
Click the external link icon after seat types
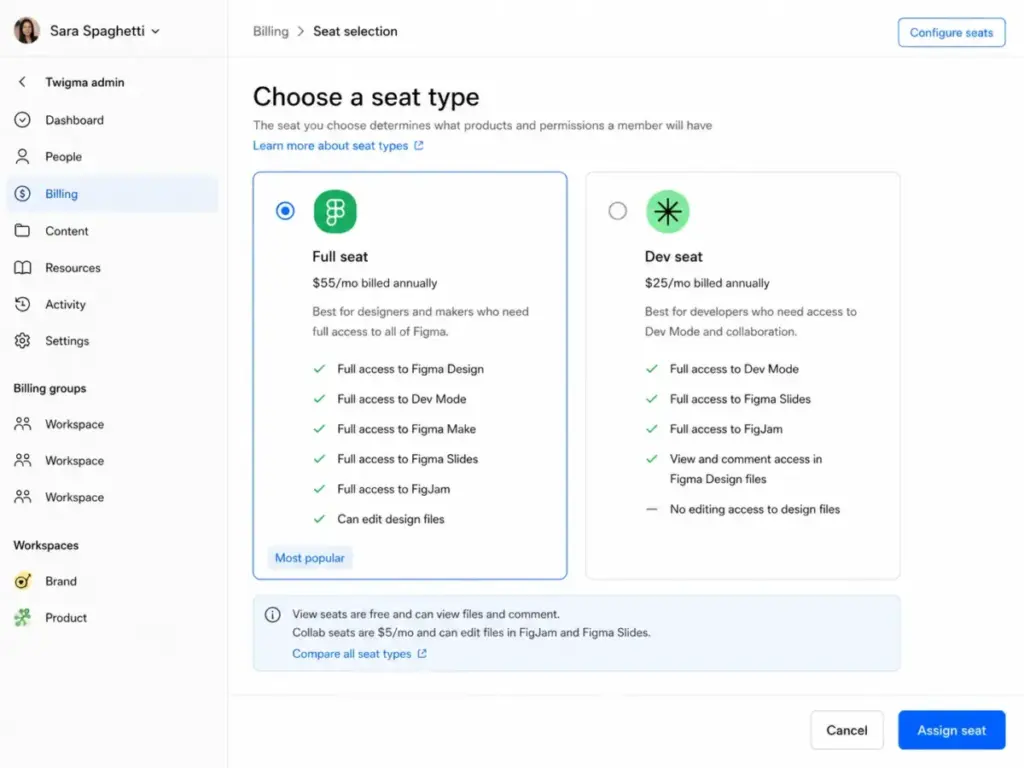coord(419,146)
